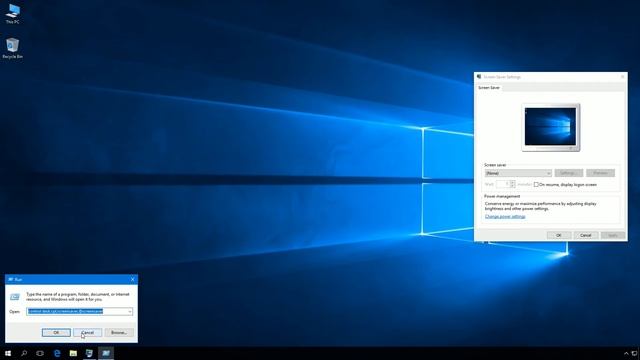Select Recycle Bin desktop icon
This screenshot has height=360, width=640.
point(13,48)
